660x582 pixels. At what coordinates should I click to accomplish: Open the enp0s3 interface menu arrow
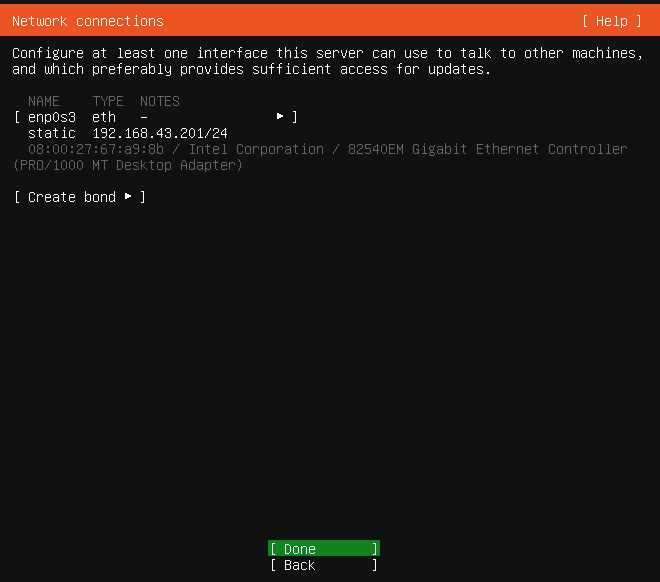click(x=280, y=116)
